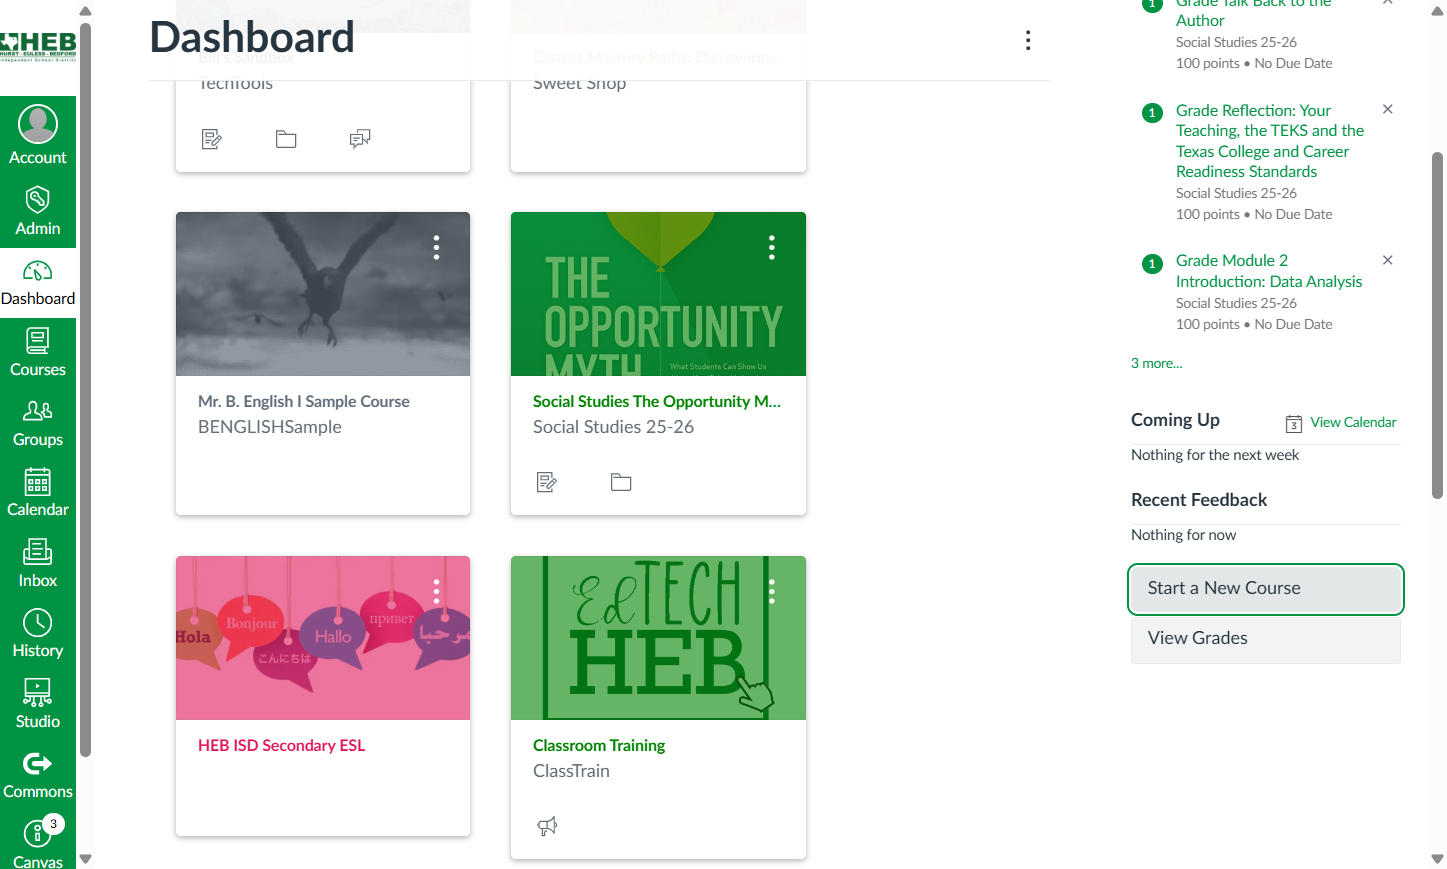Open the History sidebar item

(38, 634)
